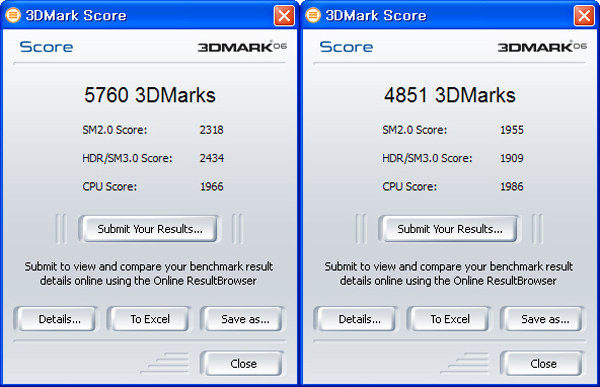Click the 3DMark06 logo in left window
600x387 pixels.
tap(242, 46)
